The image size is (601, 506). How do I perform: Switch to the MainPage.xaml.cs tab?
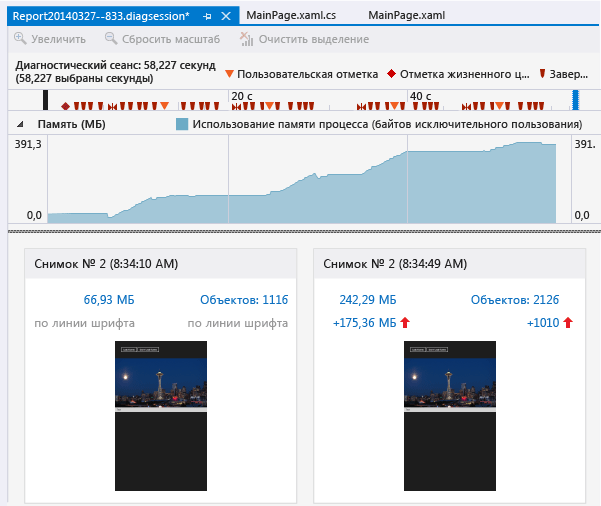coord(291,15)
